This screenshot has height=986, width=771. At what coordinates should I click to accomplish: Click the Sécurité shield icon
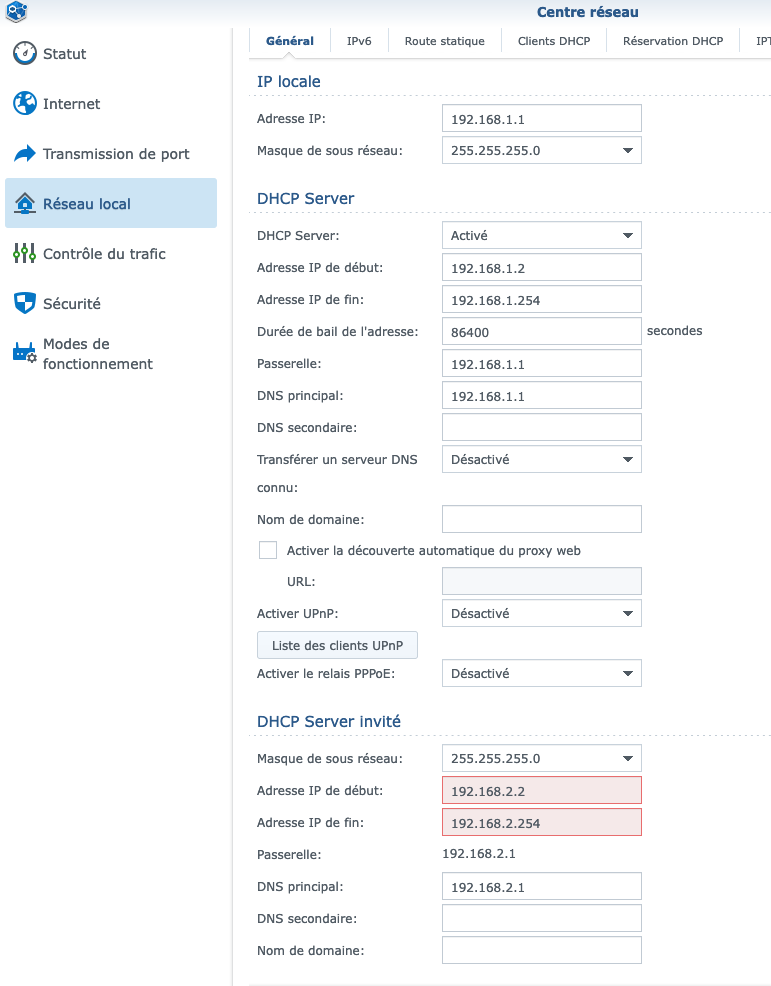[25, 304]
